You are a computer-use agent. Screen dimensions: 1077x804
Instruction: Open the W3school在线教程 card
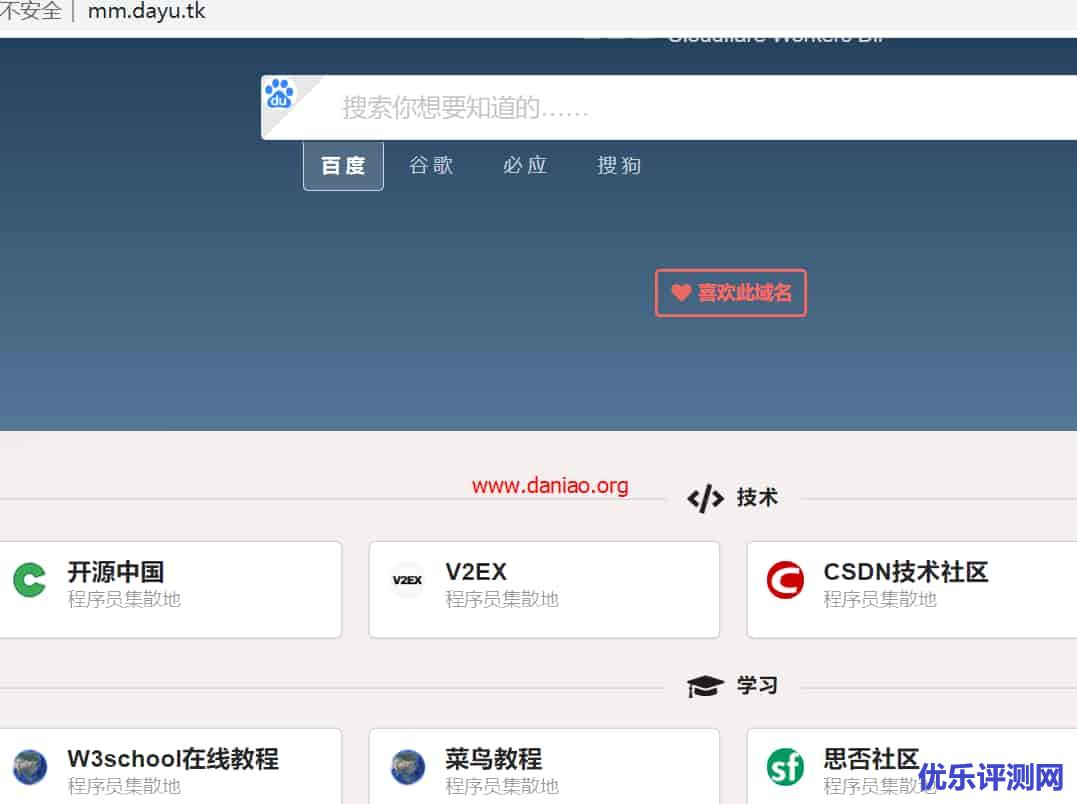coord(170,766)
